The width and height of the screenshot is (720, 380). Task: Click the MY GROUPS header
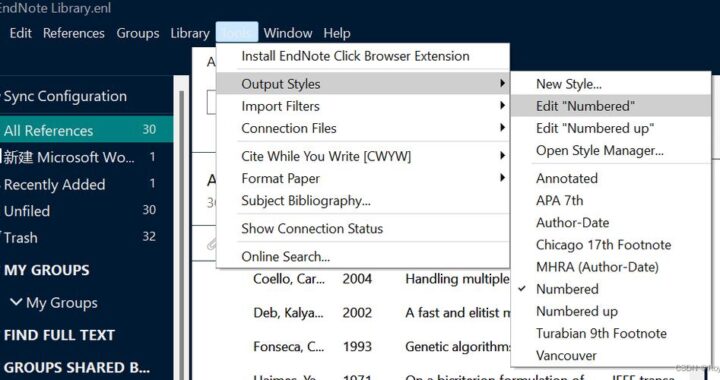click(47, 270)
